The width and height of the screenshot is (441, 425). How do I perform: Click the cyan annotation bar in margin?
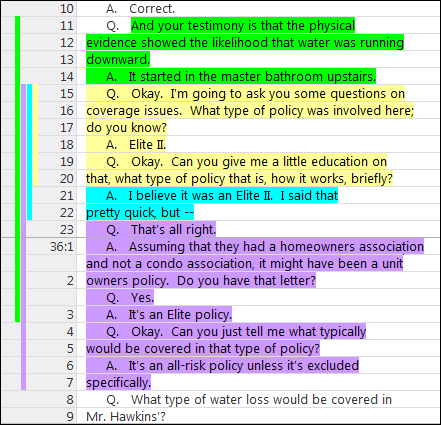tap(29, 152)
